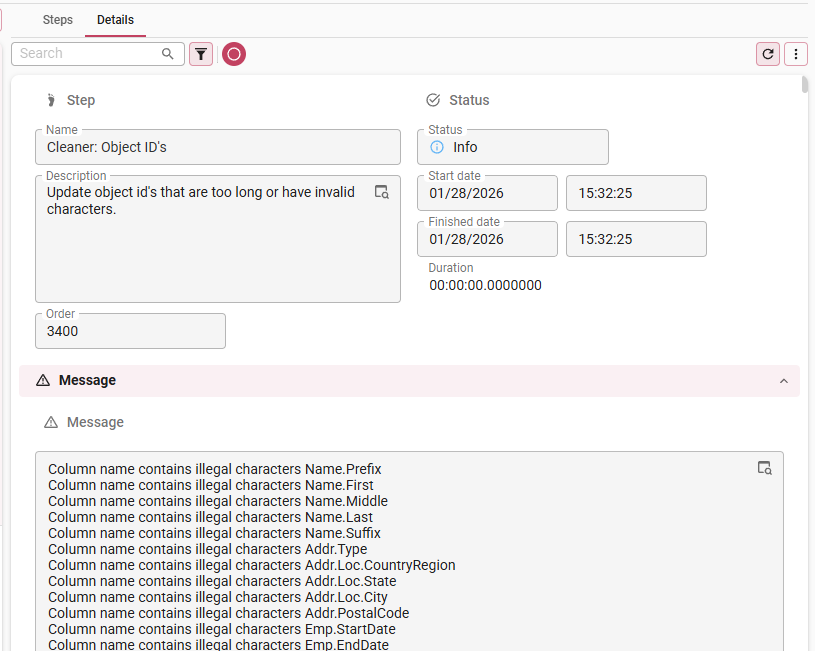Click the Start time field 15:32:25
The height and width of the screenshot is (651, 815).
pos(636,193)
